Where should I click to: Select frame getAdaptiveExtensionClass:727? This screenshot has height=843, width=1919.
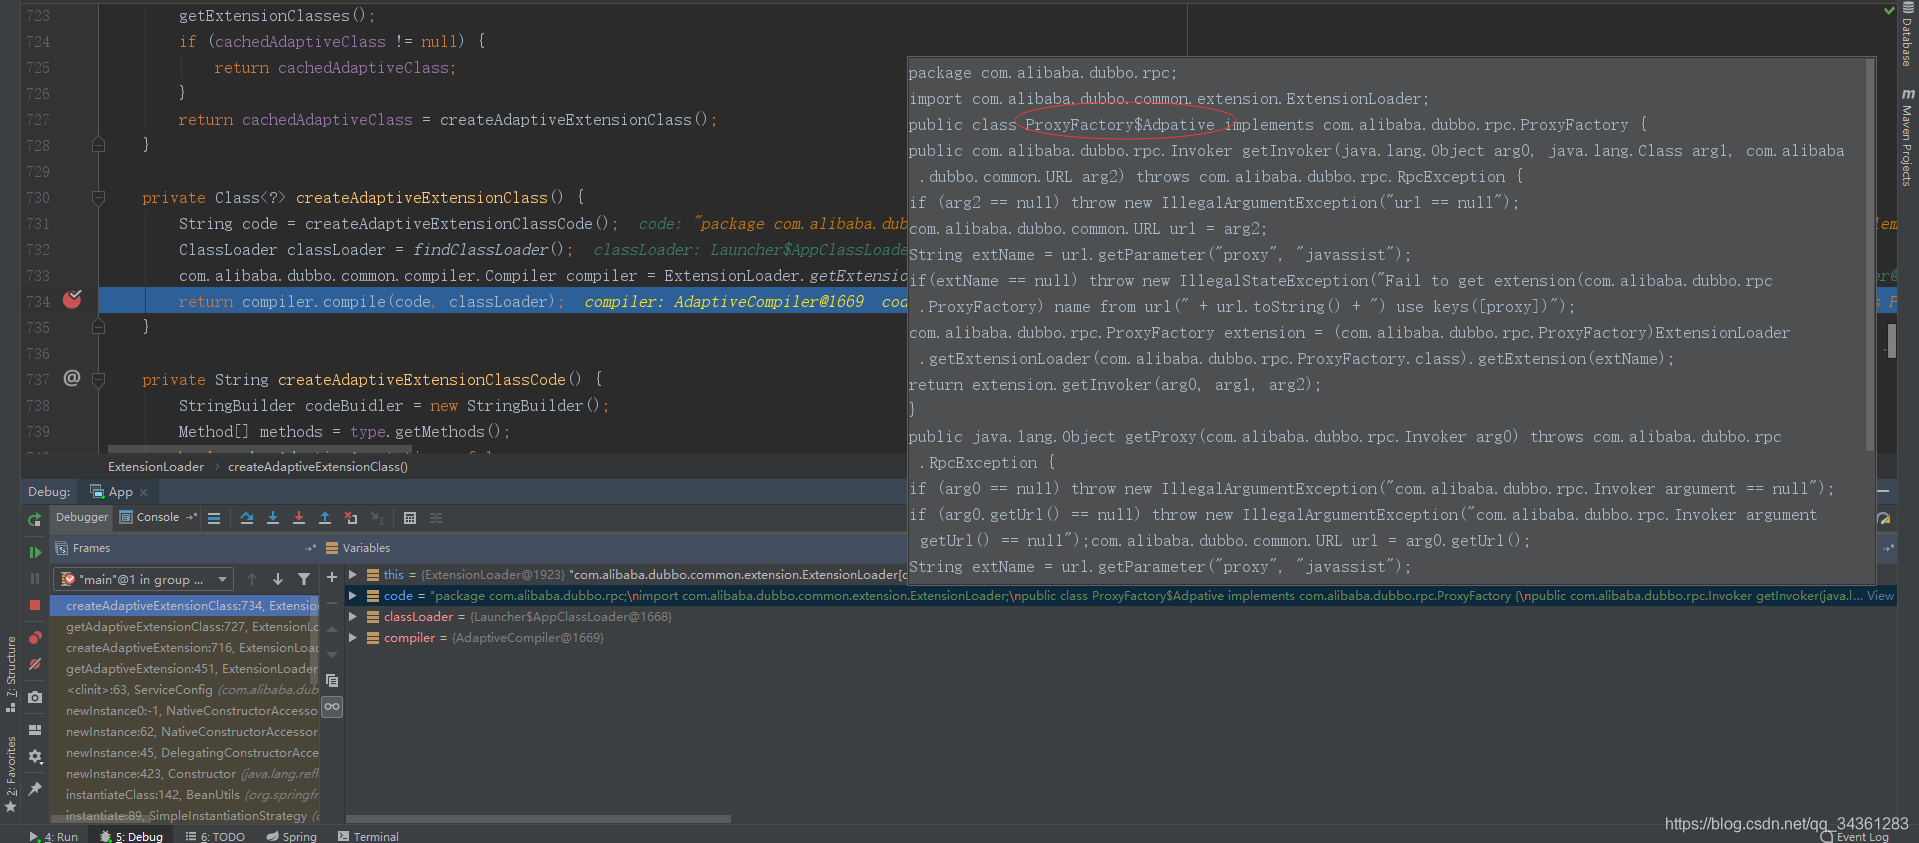coord(185,627)
